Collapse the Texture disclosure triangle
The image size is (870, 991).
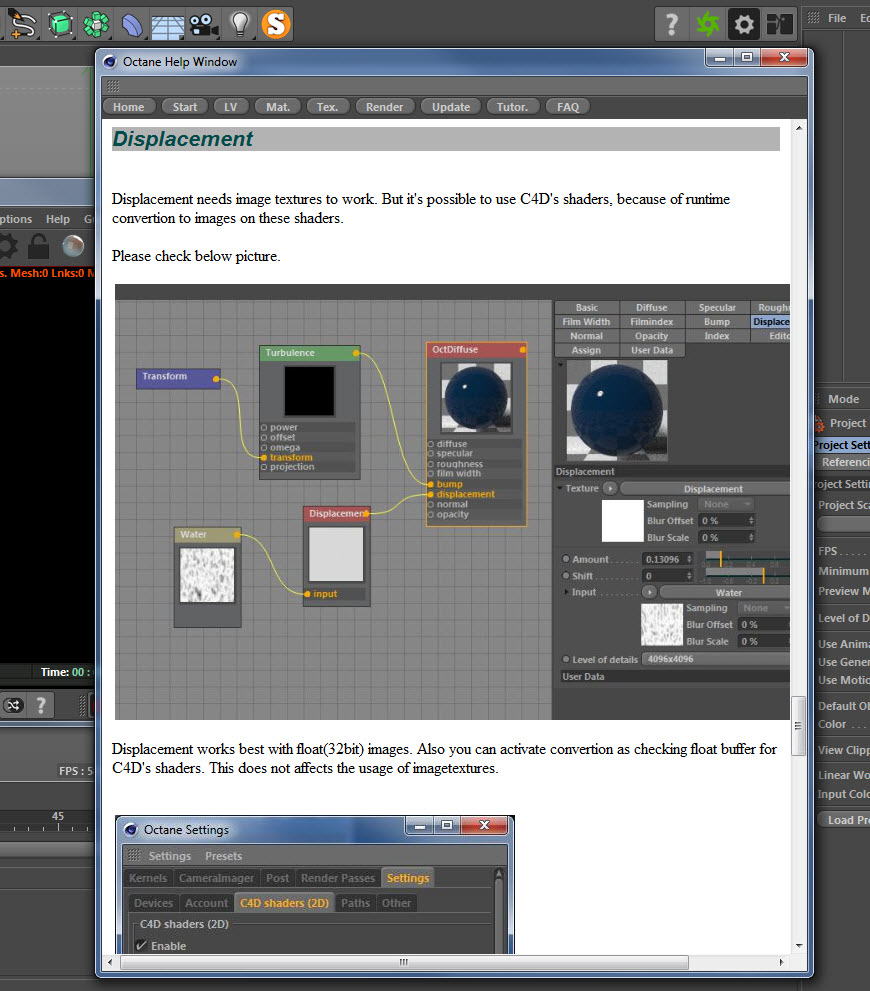tap(560, 488)
